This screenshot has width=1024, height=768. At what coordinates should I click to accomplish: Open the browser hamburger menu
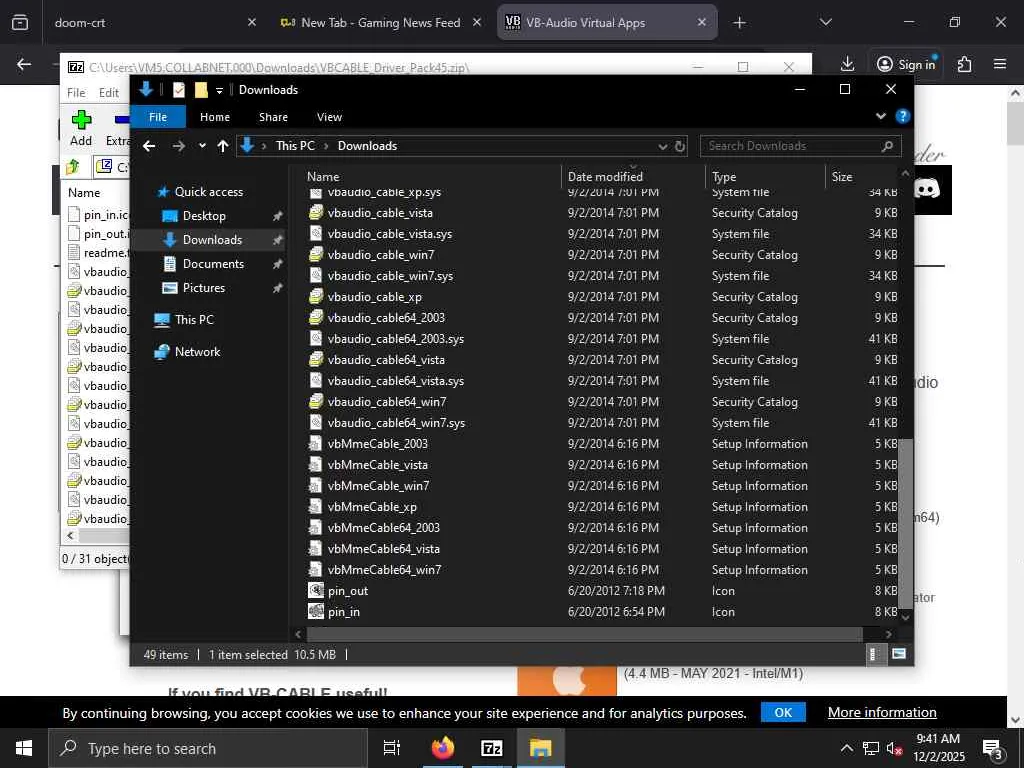[x=999, y=64]
